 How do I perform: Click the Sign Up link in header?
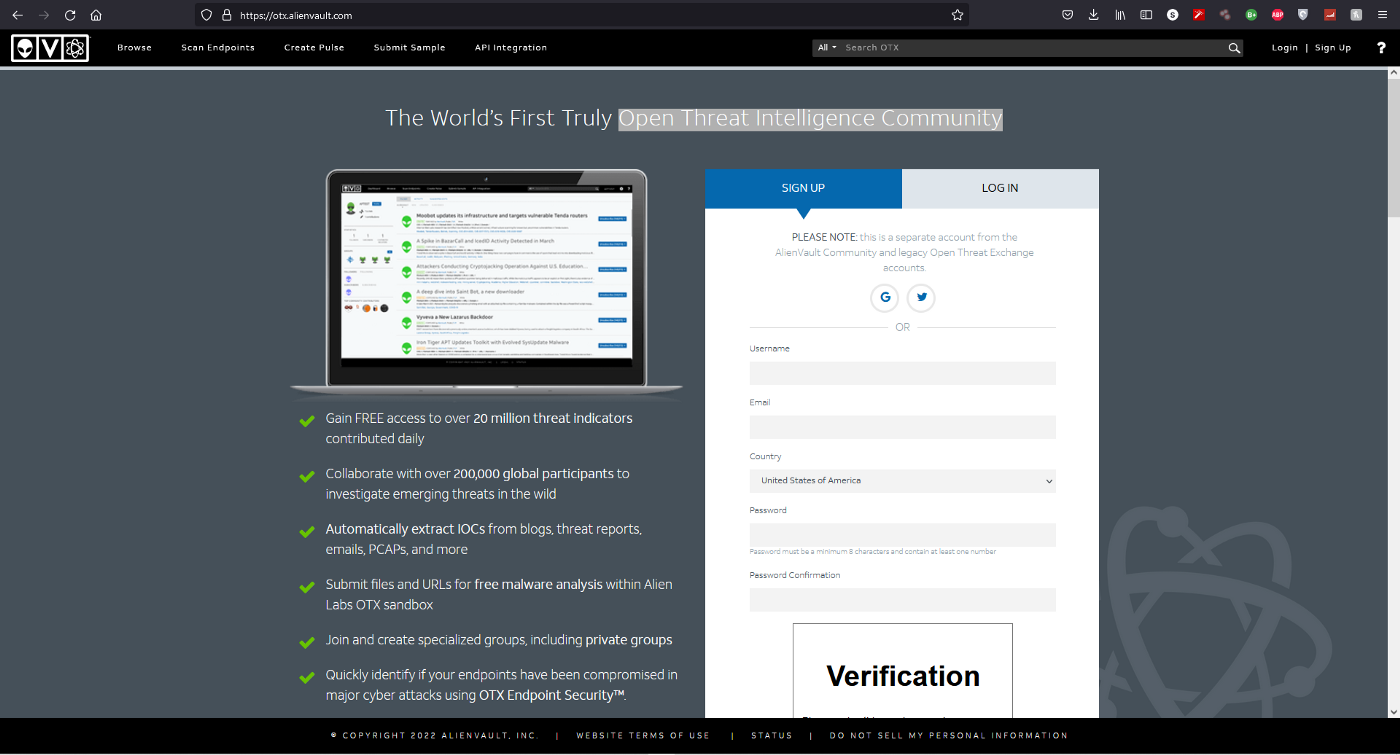pos(1333,48)
